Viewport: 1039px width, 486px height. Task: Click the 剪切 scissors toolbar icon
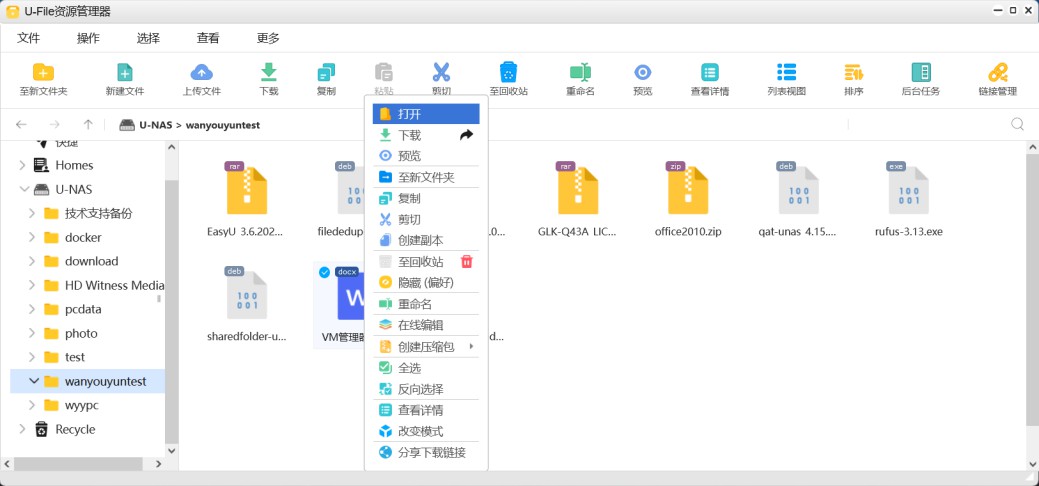pos(441,72)
